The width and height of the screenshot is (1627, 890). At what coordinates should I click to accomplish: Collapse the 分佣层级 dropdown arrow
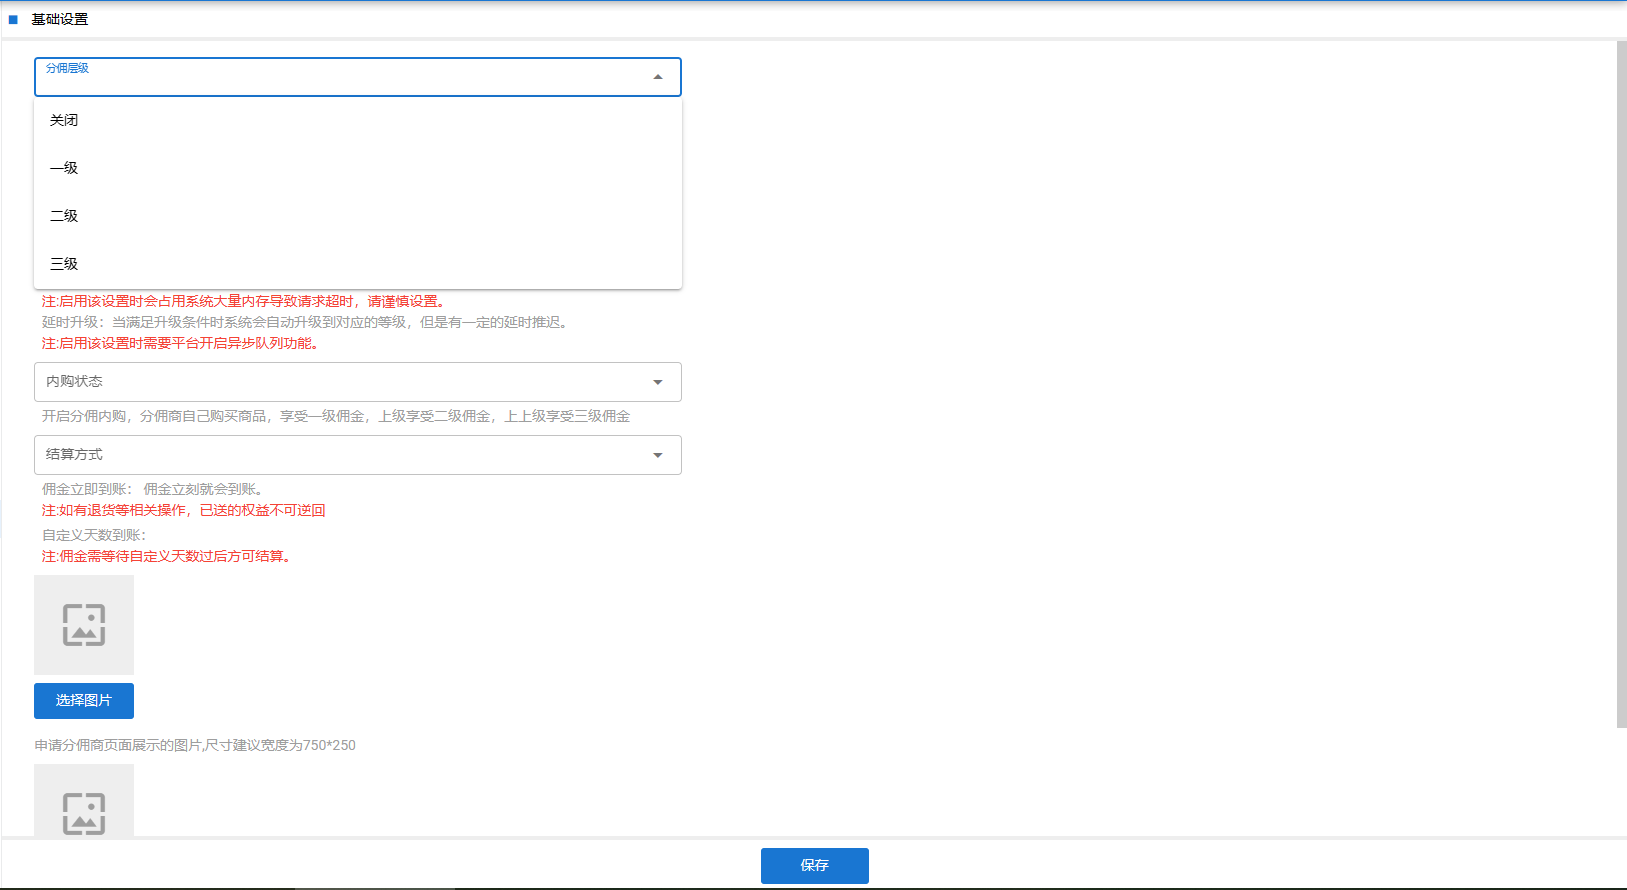[658, 77]
